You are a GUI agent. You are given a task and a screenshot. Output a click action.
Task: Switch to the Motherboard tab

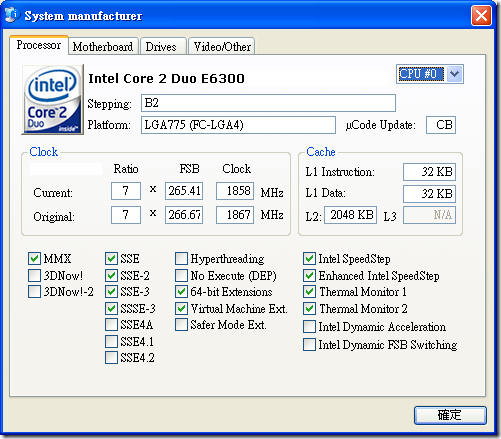coord(103,46)
